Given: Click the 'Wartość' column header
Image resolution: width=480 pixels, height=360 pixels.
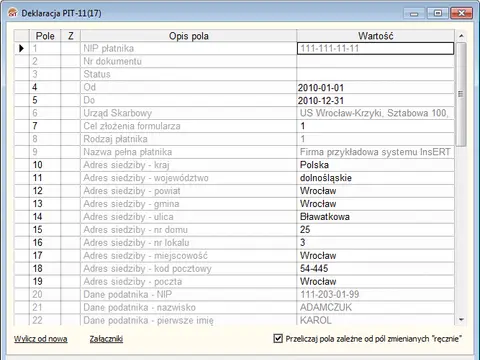Looking at the screenshot, I should click(x=375, y=36).
